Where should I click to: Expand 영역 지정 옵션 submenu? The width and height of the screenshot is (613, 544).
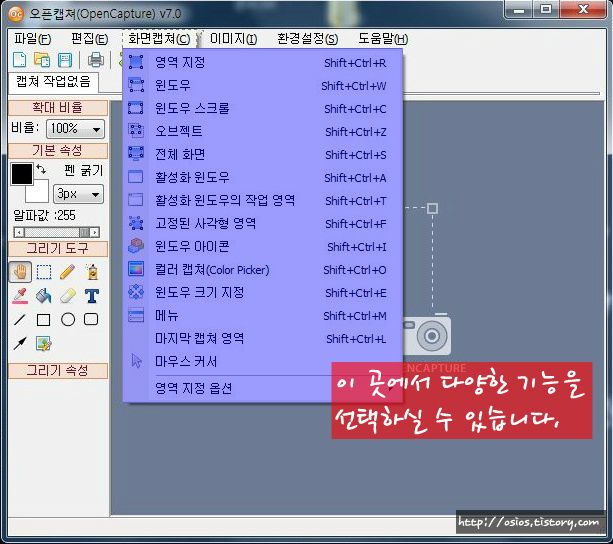262,388
